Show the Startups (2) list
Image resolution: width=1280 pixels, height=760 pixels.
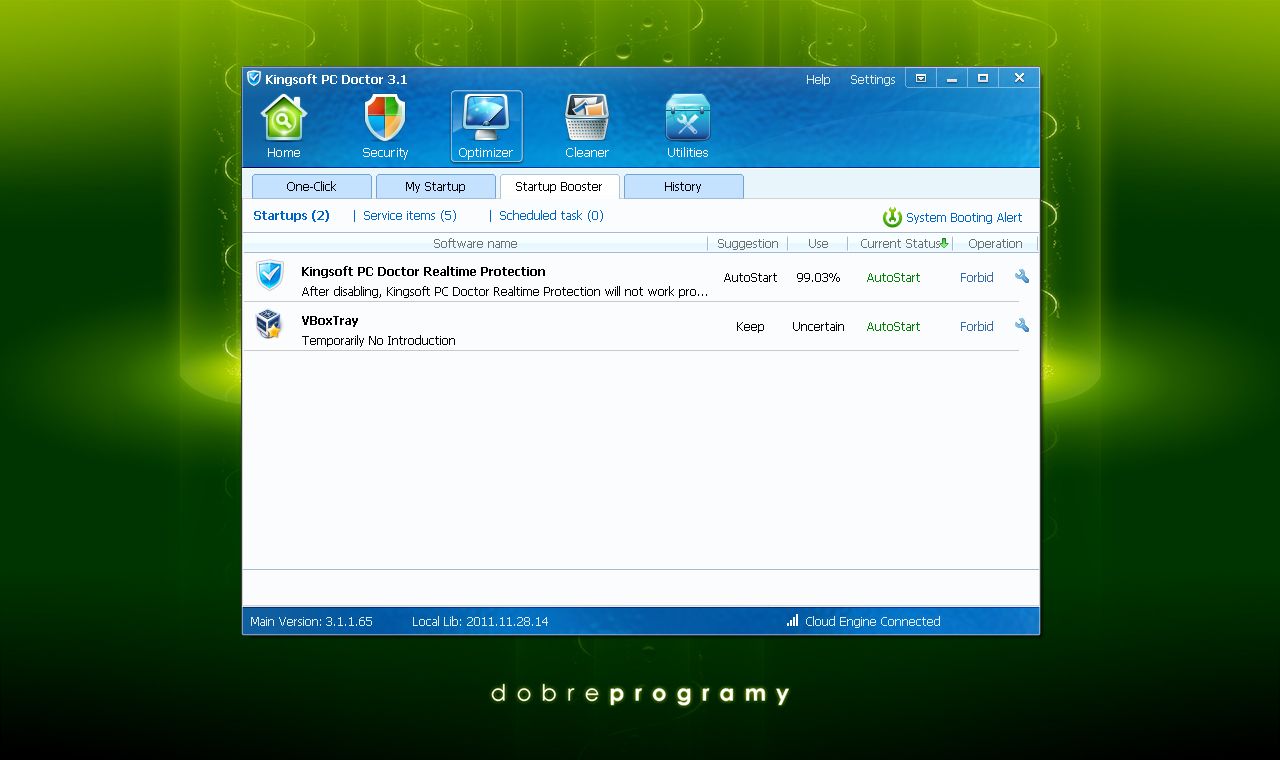pos(291,215)
